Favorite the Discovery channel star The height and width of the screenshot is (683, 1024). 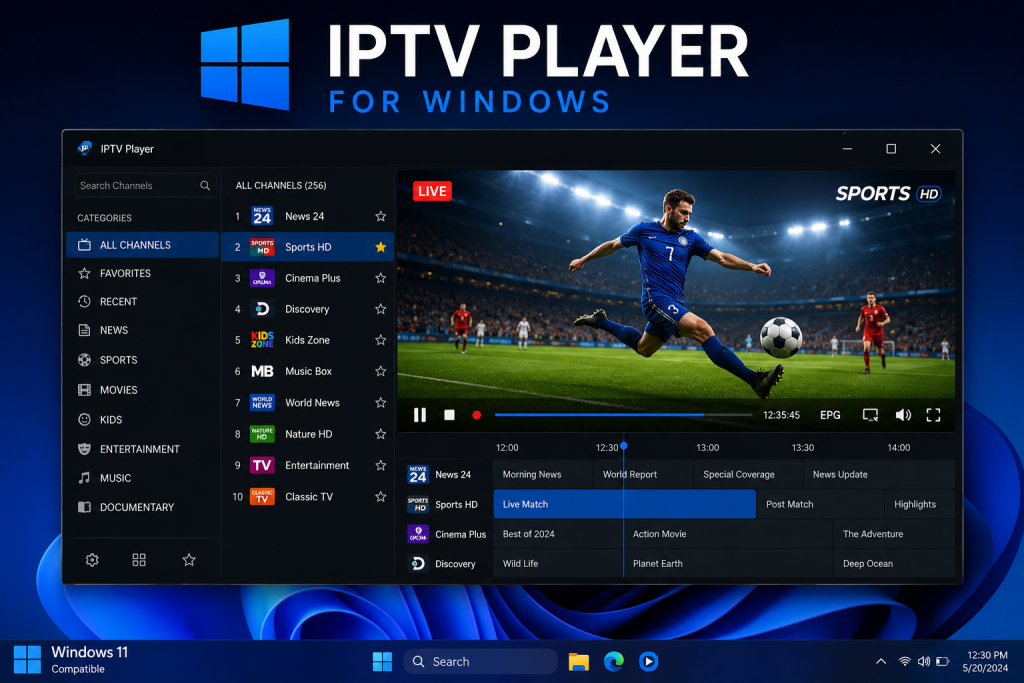coord(381,309)
